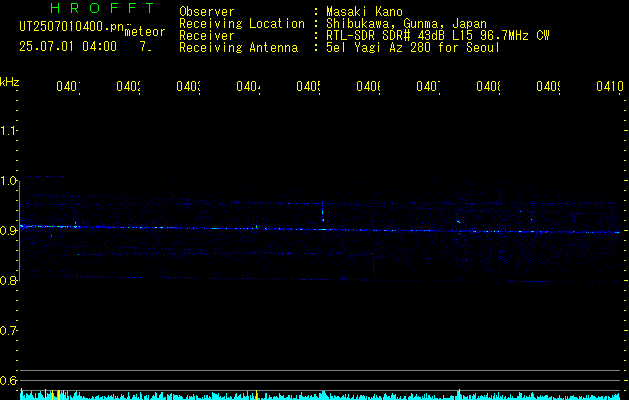The height and width of the screenshot is (400, 629).
Task: Click the date 25.07.01 04:00 text
Action: pos(68,46)
